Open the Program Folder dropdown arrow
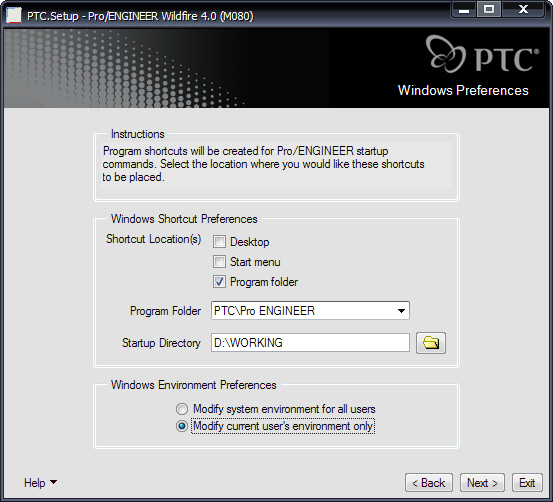Viewport: 553px width, 502px height. coord(401,311)
